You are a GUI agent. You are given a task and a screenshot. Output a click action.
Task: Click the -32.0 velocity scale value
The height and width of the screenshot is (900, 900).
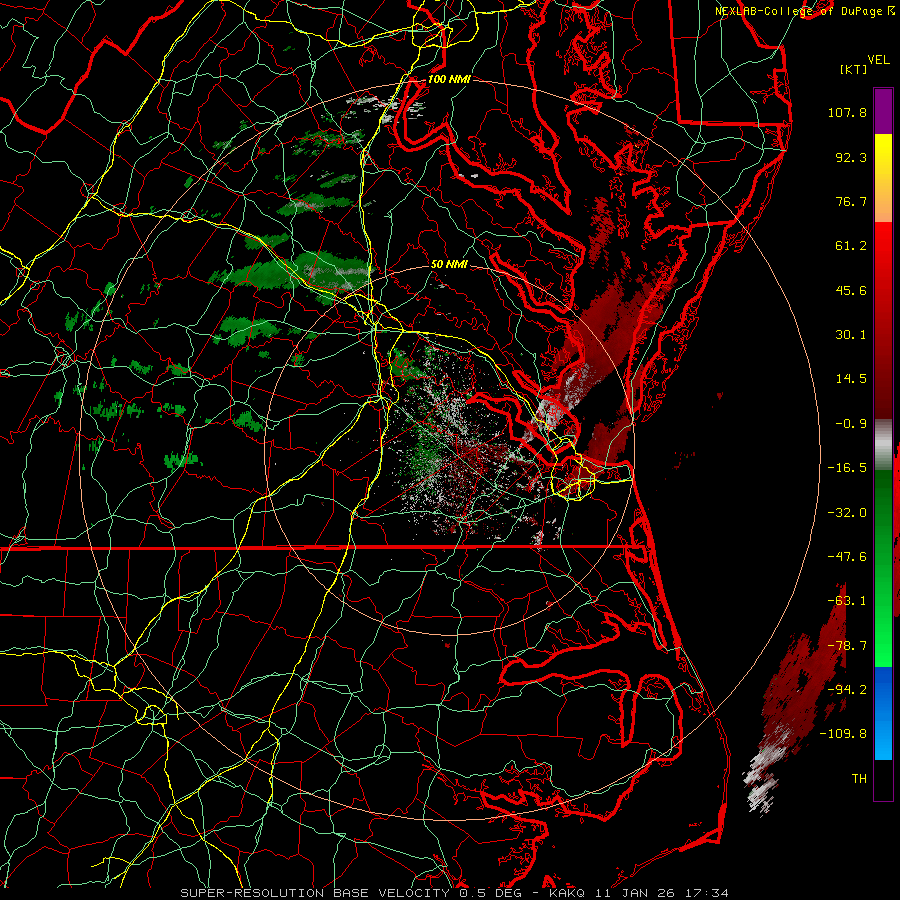[847, 513]
